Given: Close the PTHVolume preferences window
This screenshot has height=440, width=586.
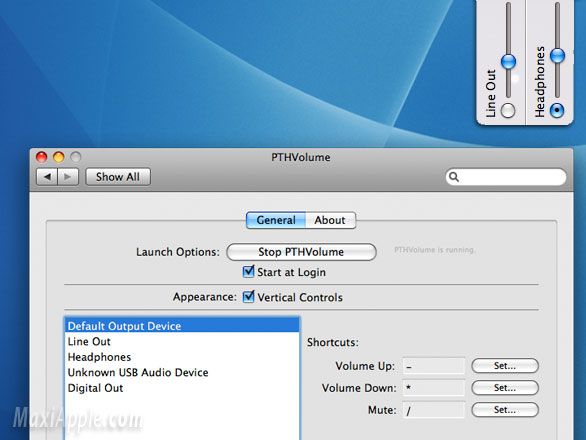Looking at the screenshot, I should [41, 157].
